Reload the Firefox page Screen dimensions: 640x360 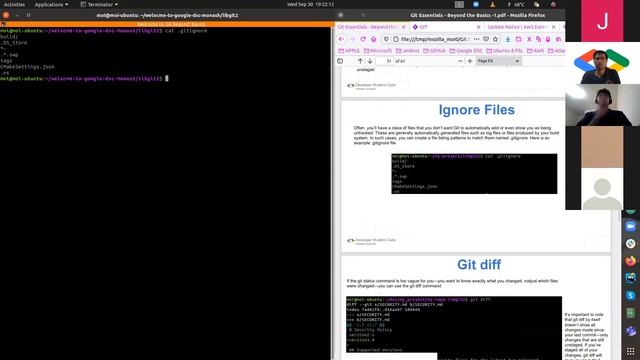tap(363, 39)
